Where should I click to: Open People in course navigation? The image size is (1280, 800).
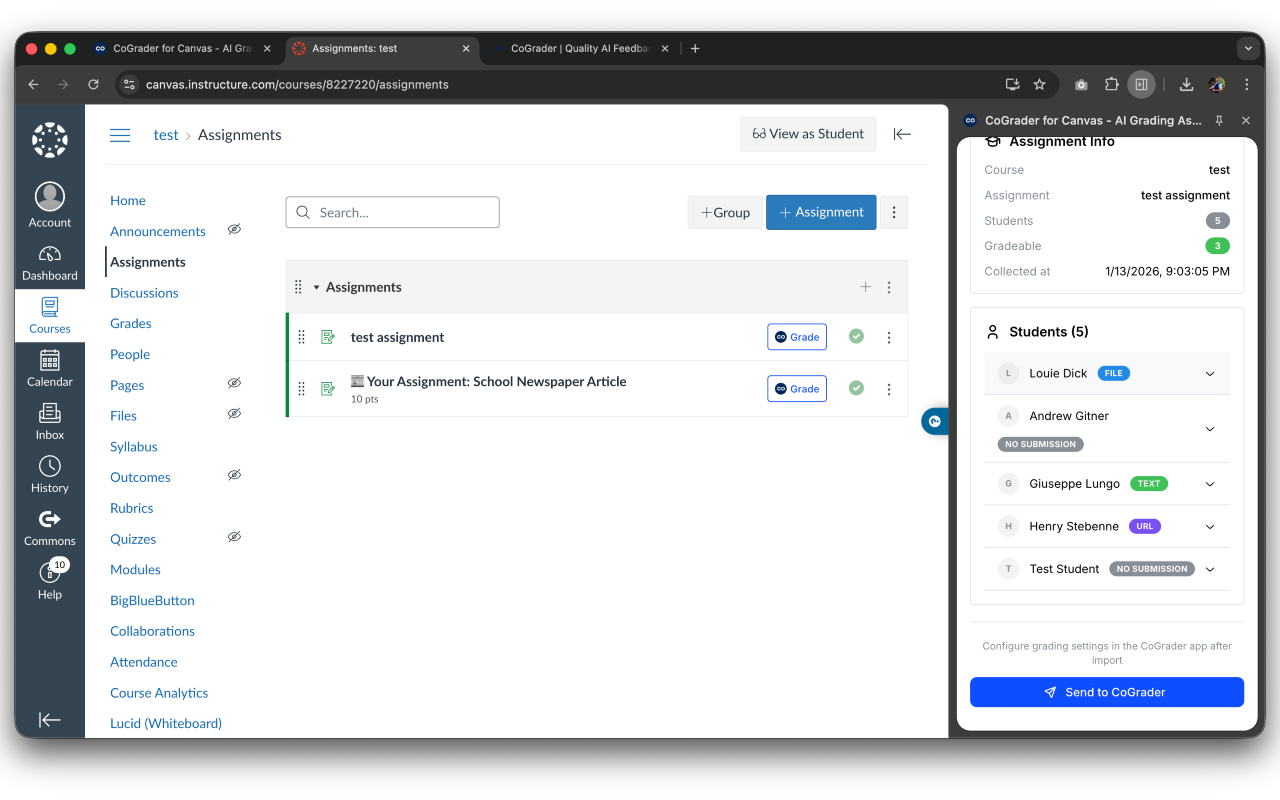(130, 354)
